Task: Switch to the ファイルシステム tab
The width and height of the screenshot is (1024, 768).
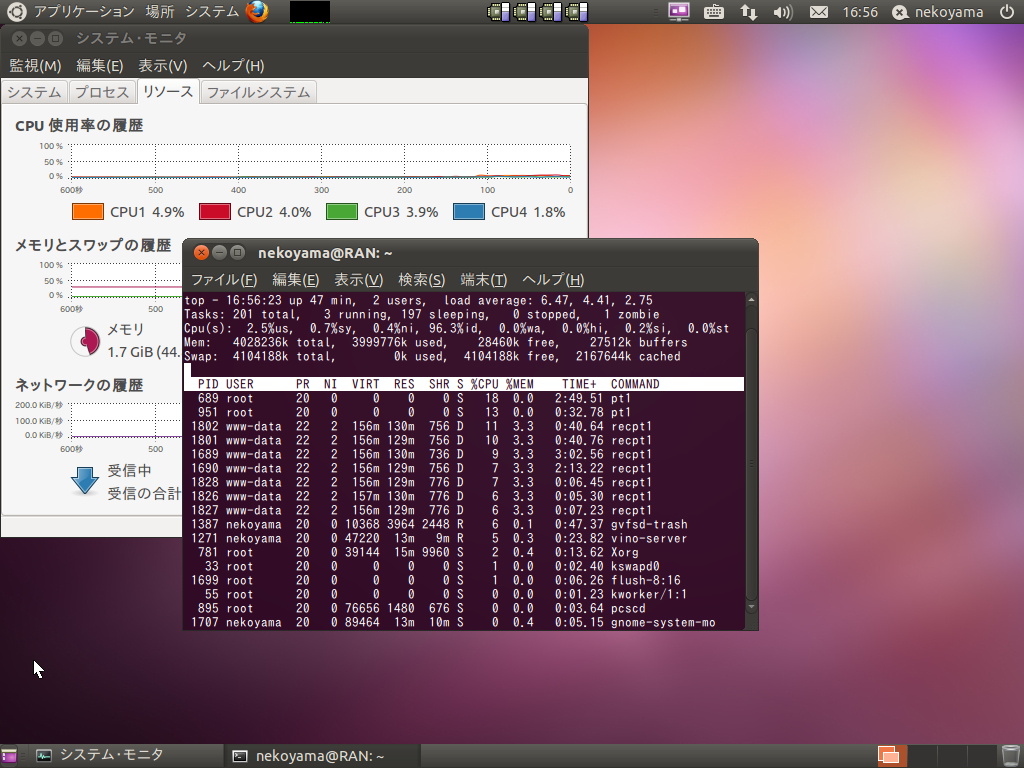Action: (x=258, y=92)
